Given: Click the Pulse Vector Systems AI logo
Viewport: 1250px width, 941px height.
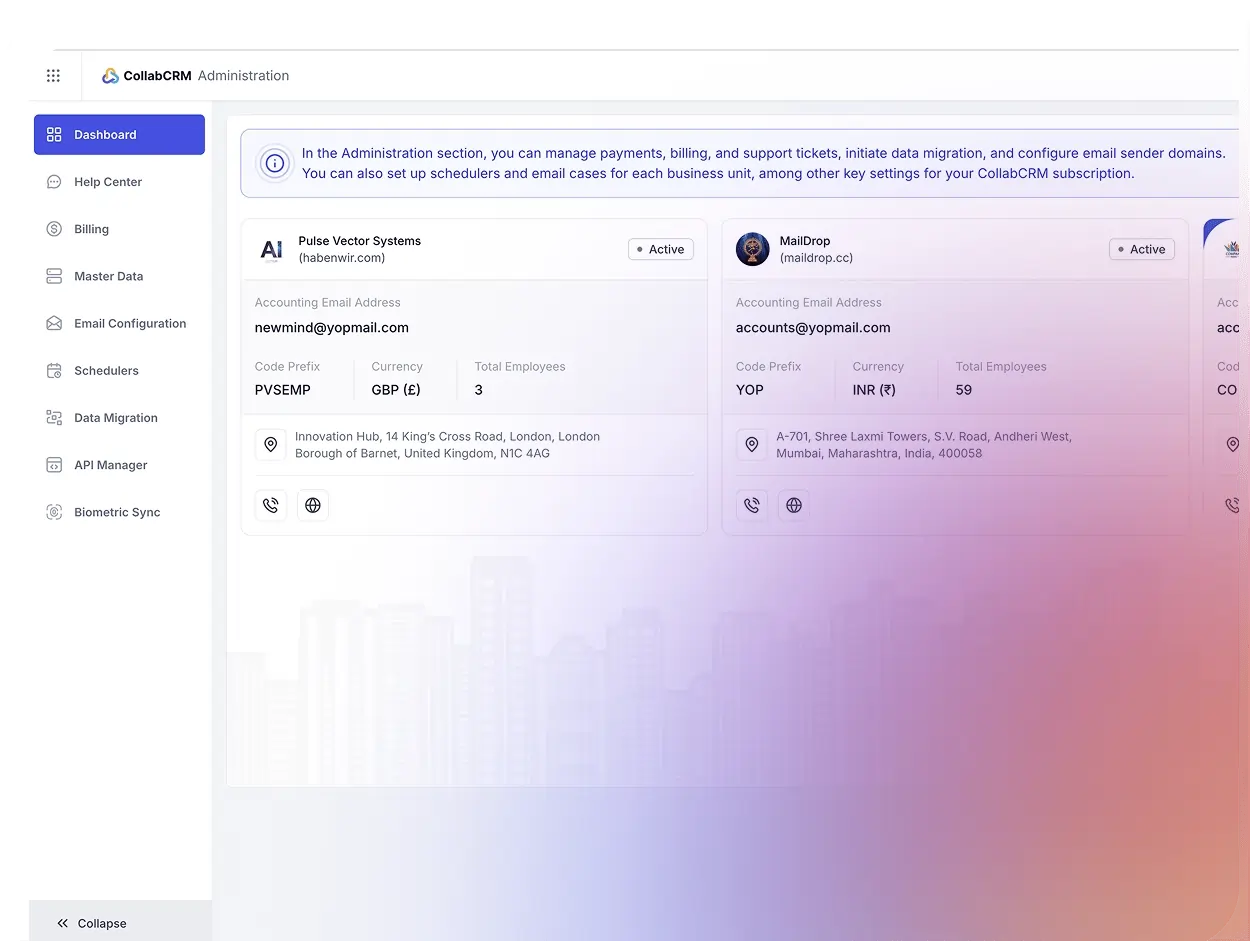Looking at the screenshot, I should tap(271, 249).
